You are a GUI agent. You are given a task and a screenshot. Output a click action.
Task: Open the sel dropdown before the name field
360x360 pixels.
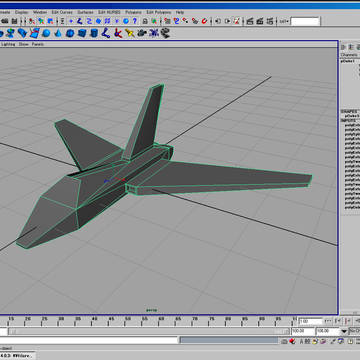(284, 21)
